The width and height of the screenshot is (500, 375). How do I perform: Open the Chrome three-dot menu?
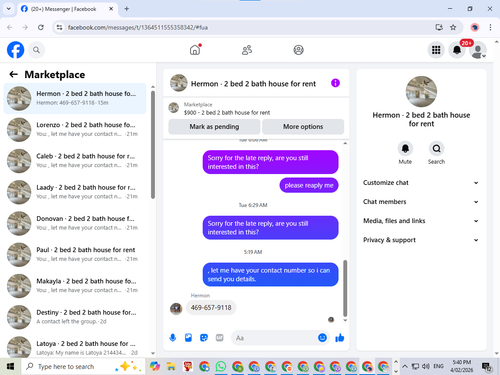click(490, 27)
